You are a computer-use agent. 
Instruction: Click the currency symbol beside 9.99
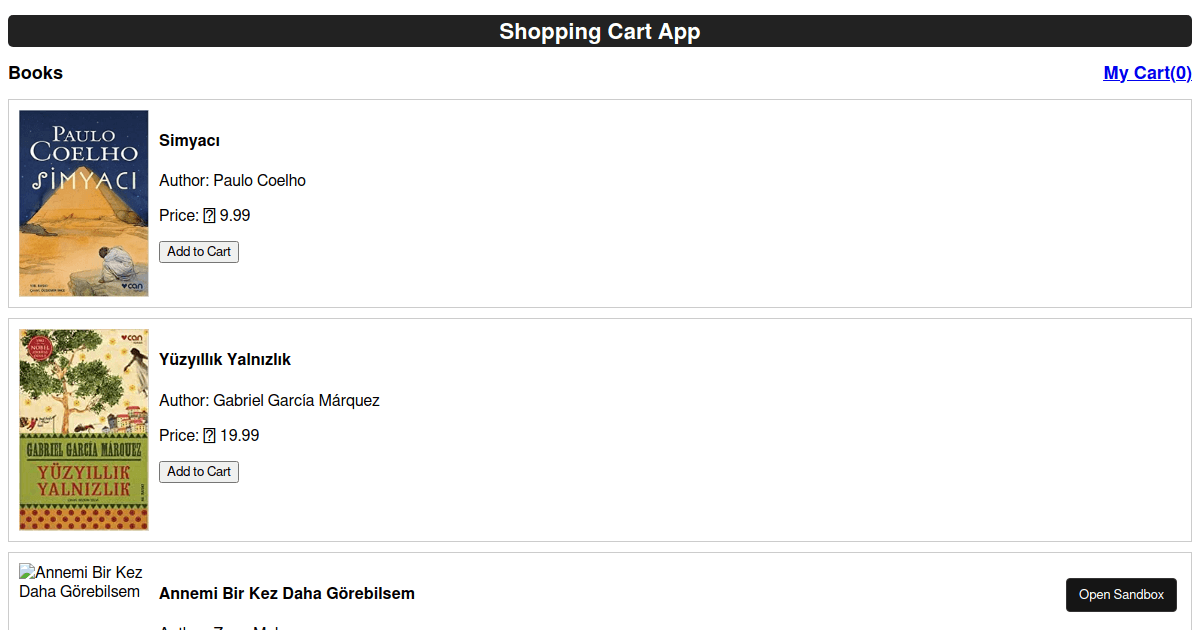tap(208, 215)
